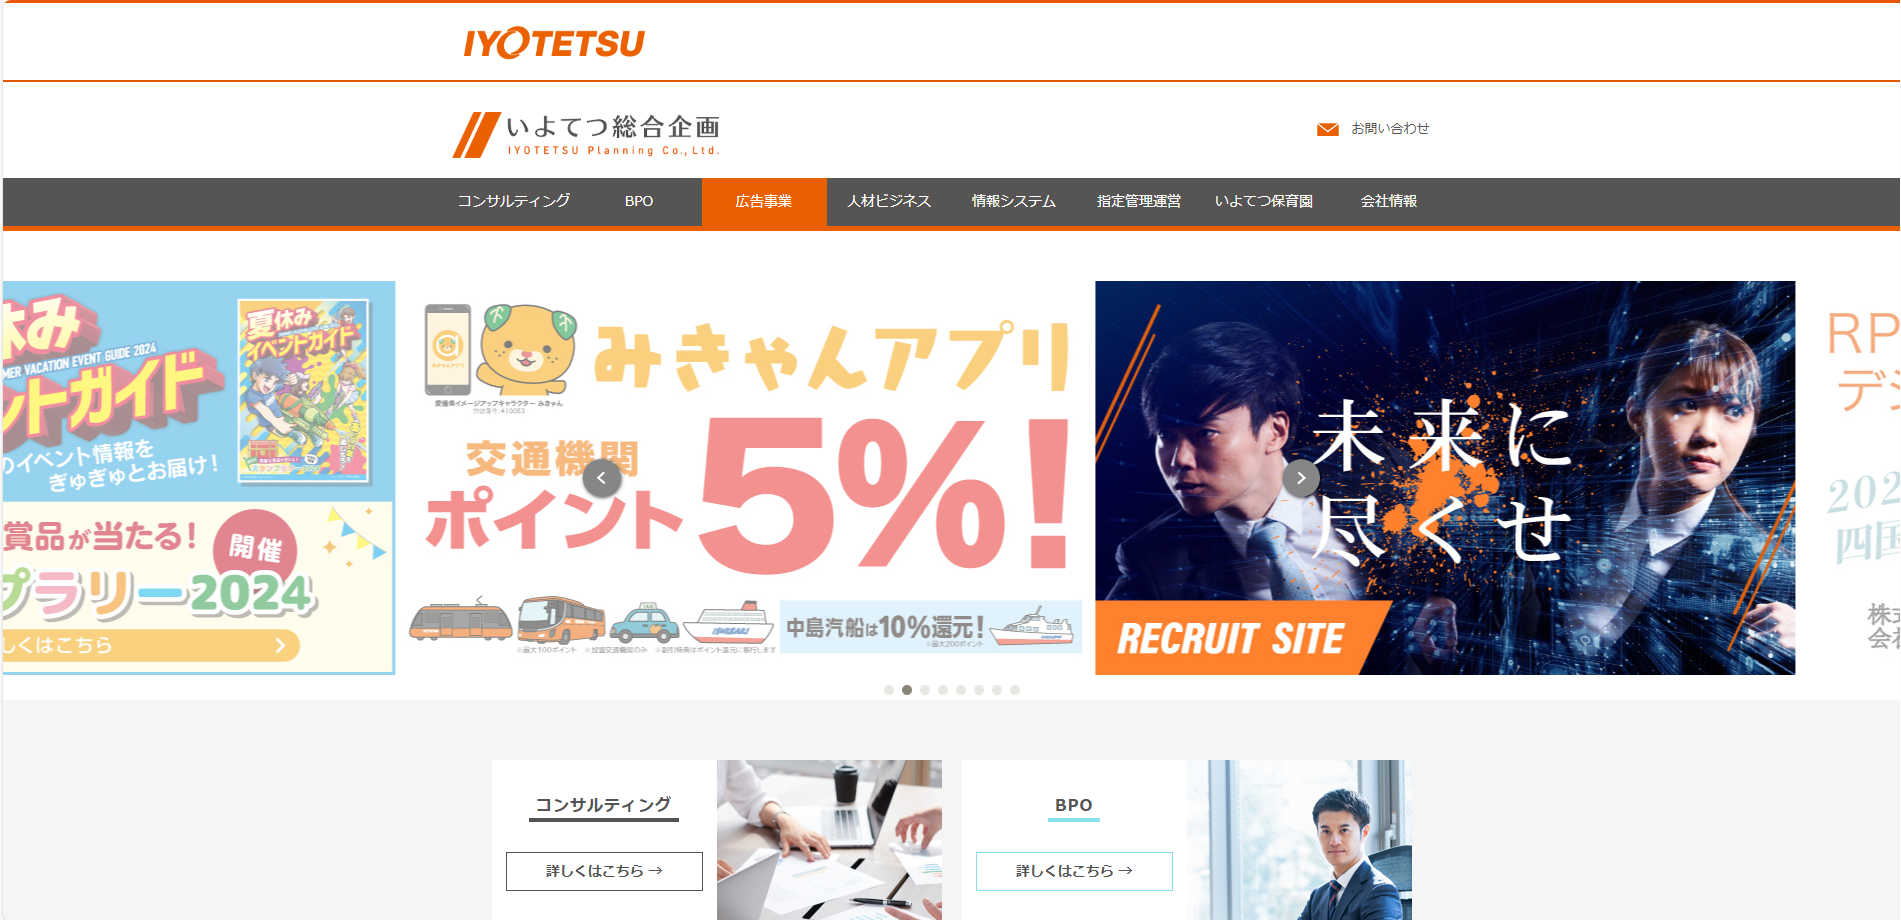The width and height of the screenshot is (1901, 920).
Task: Select the last carousel pagination dot
Action: pos(1014,690)
